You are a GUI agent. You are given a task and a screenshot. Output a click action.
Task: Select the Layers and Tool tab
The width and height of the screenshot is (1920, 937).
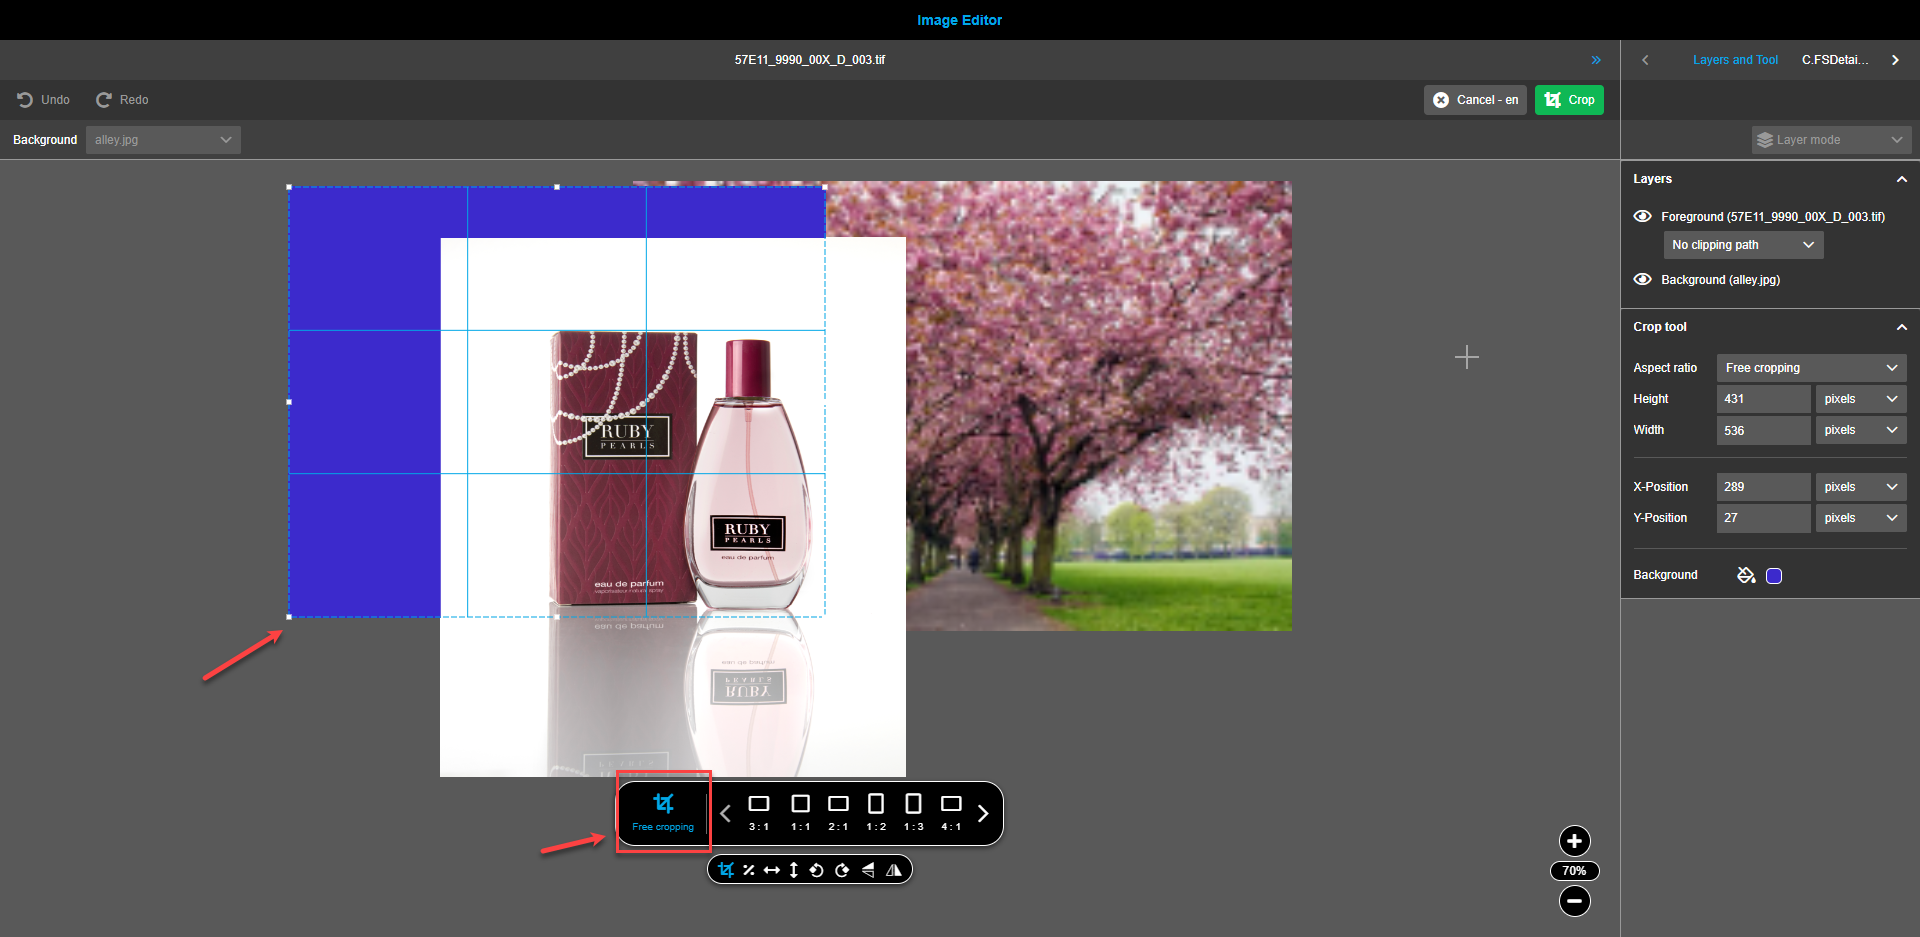[x=1735, y=59]
